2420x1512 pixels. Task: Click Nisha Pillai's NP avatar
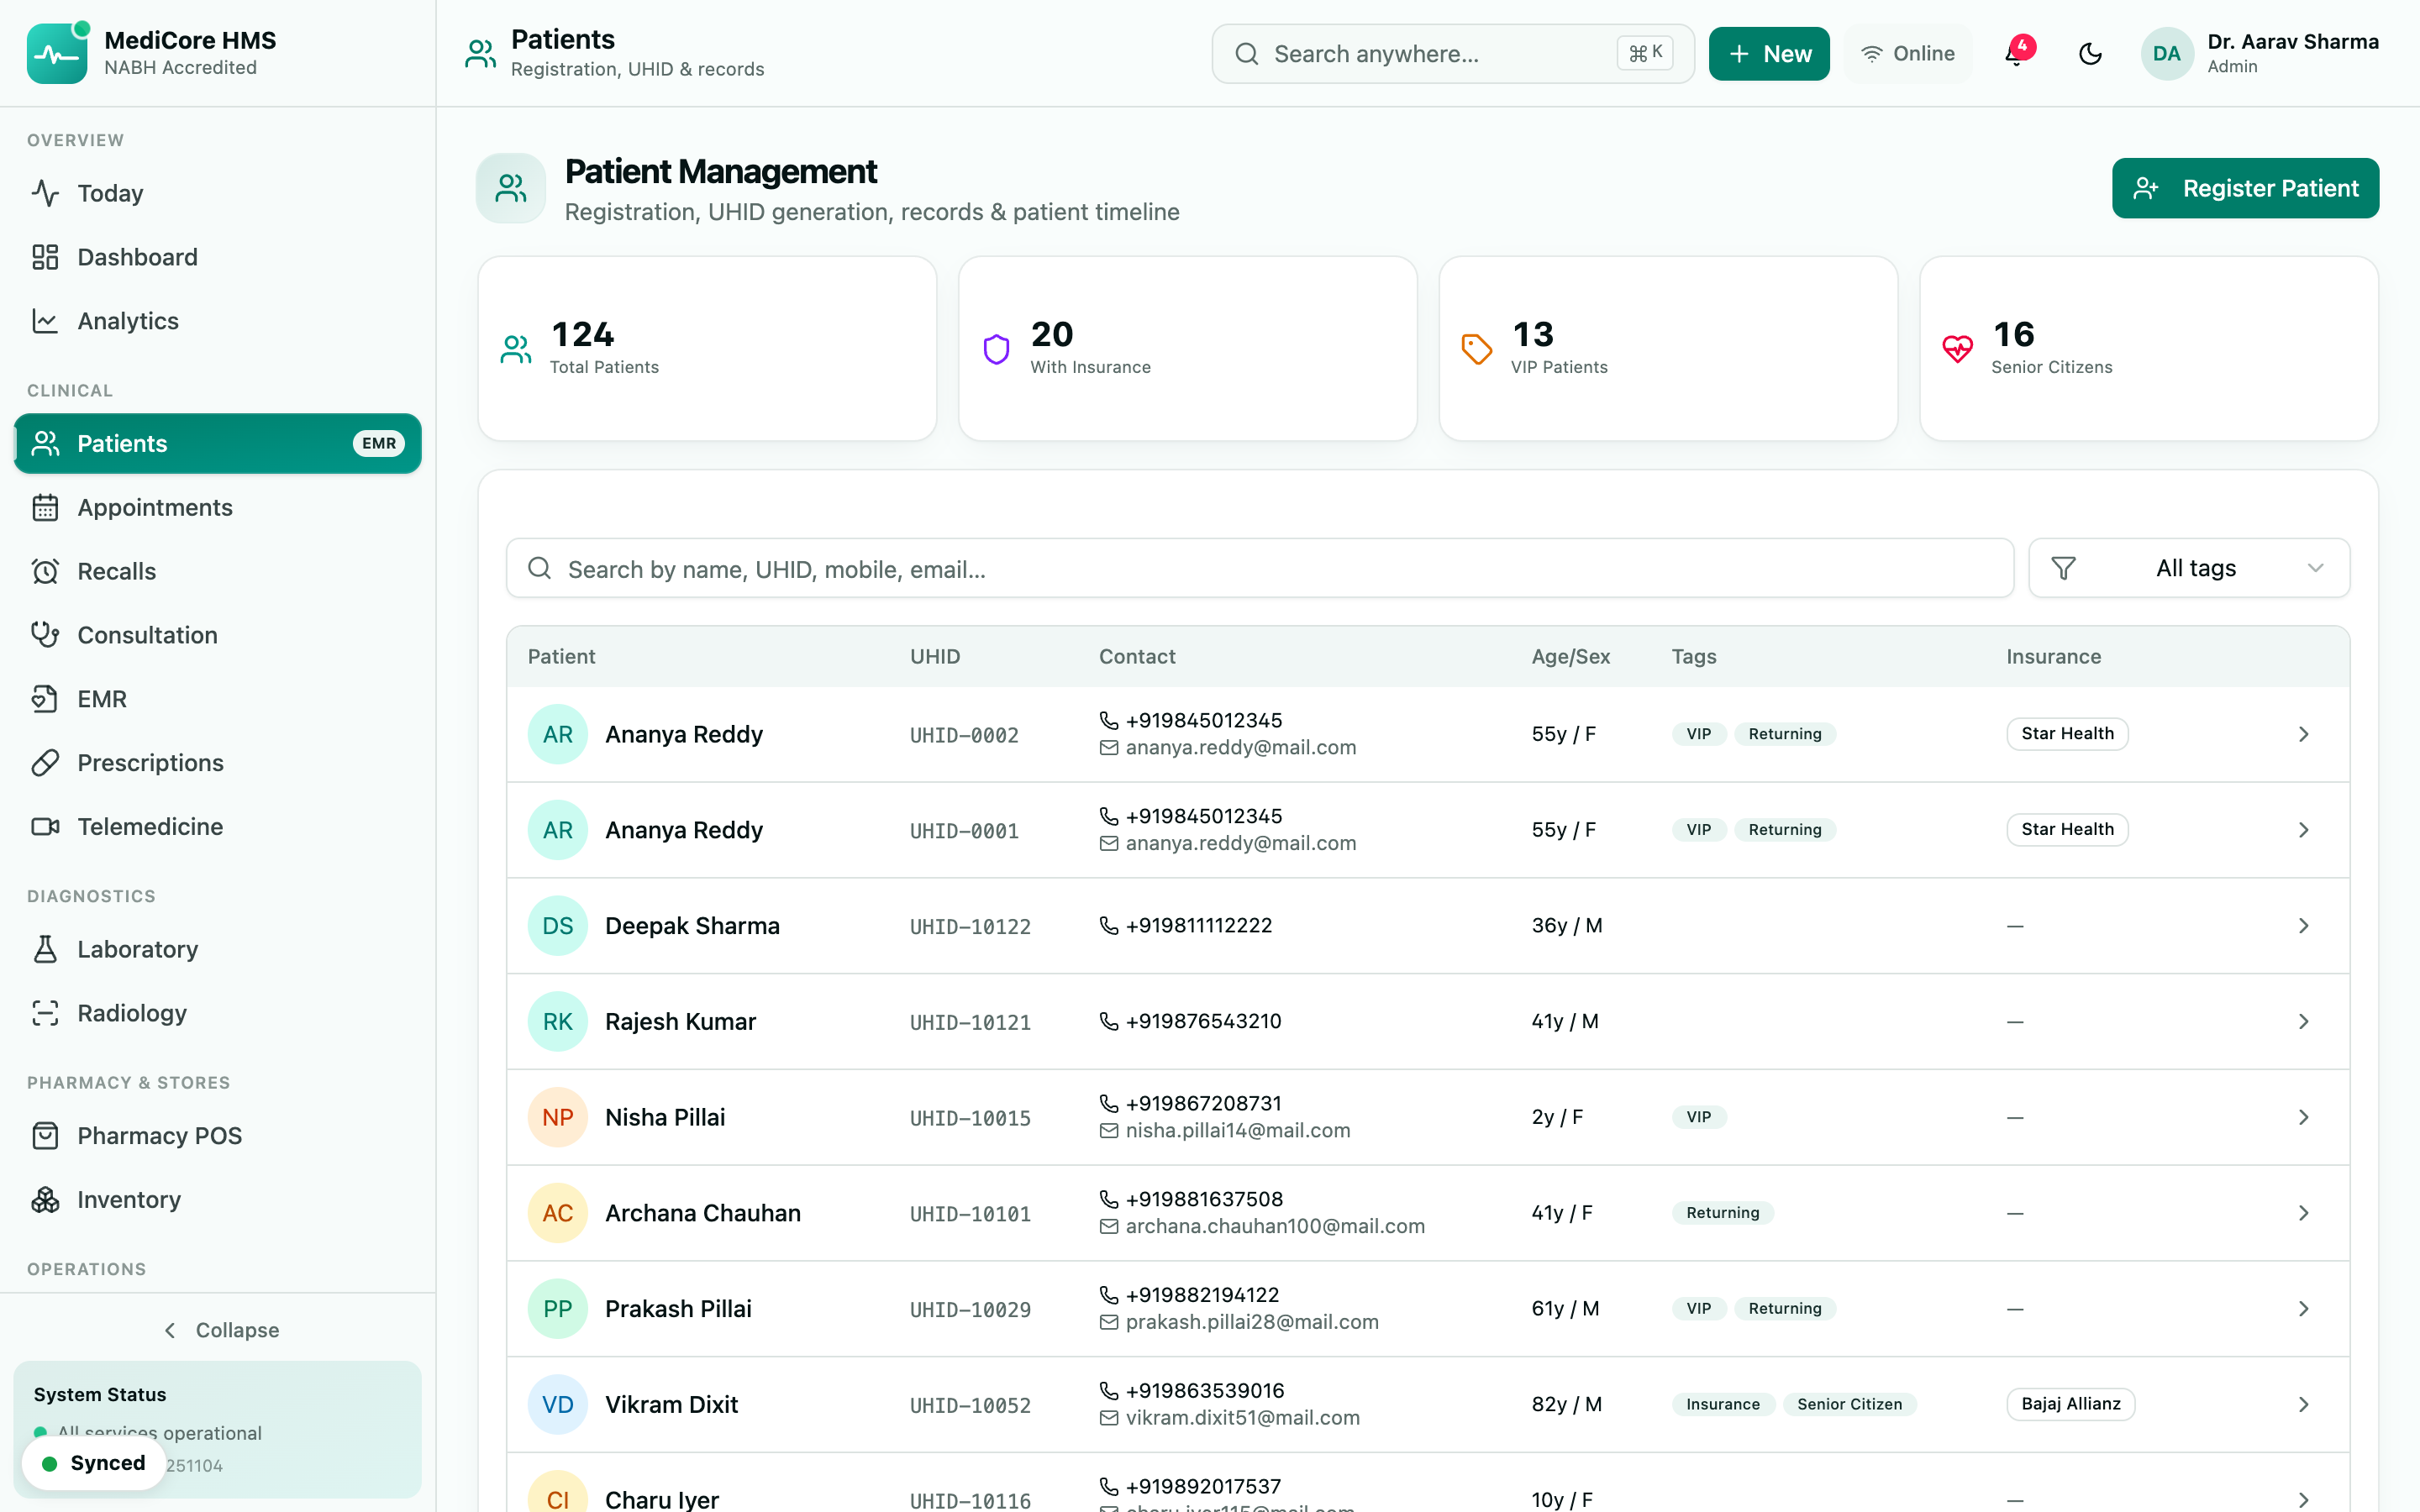[x=557, y=1118]
